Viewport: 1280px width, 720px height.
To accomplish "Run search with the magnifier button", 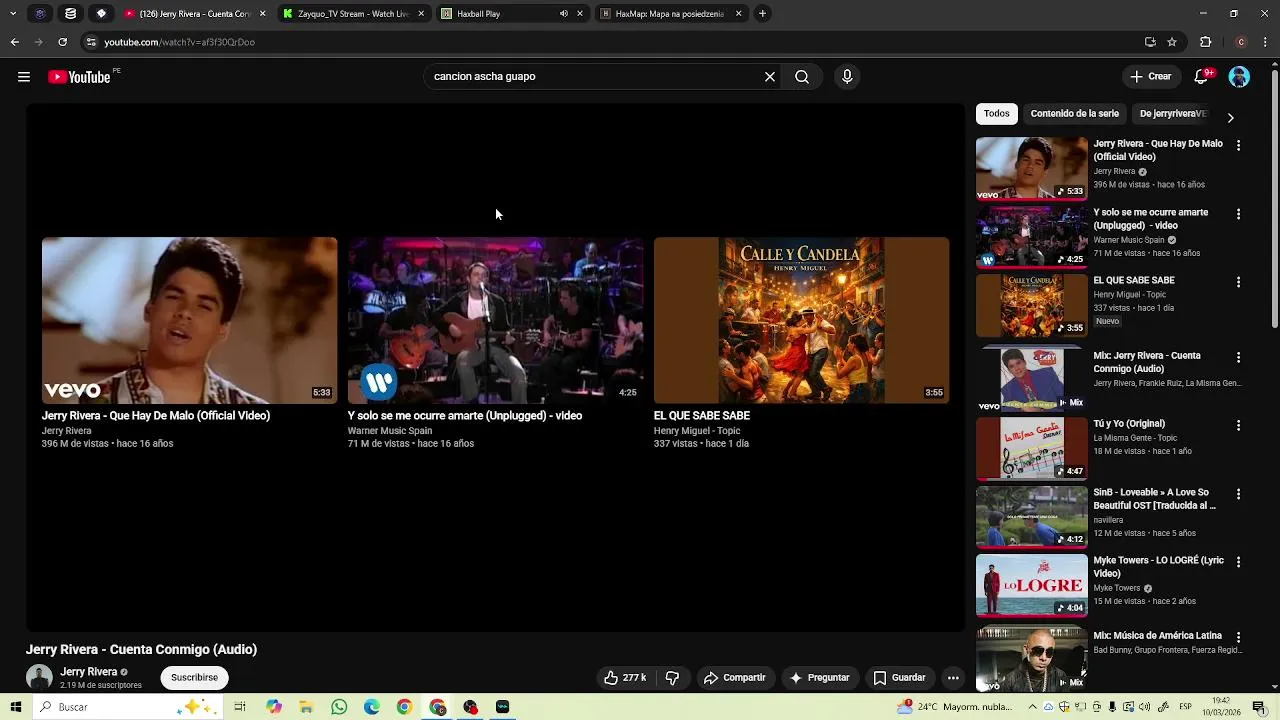I will 802,77.
